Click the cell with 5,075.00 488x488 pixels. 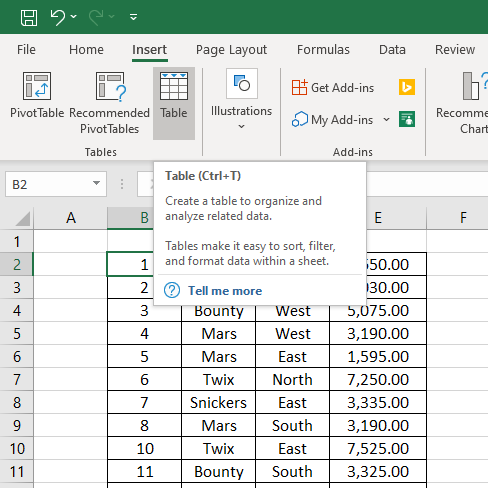378,313
